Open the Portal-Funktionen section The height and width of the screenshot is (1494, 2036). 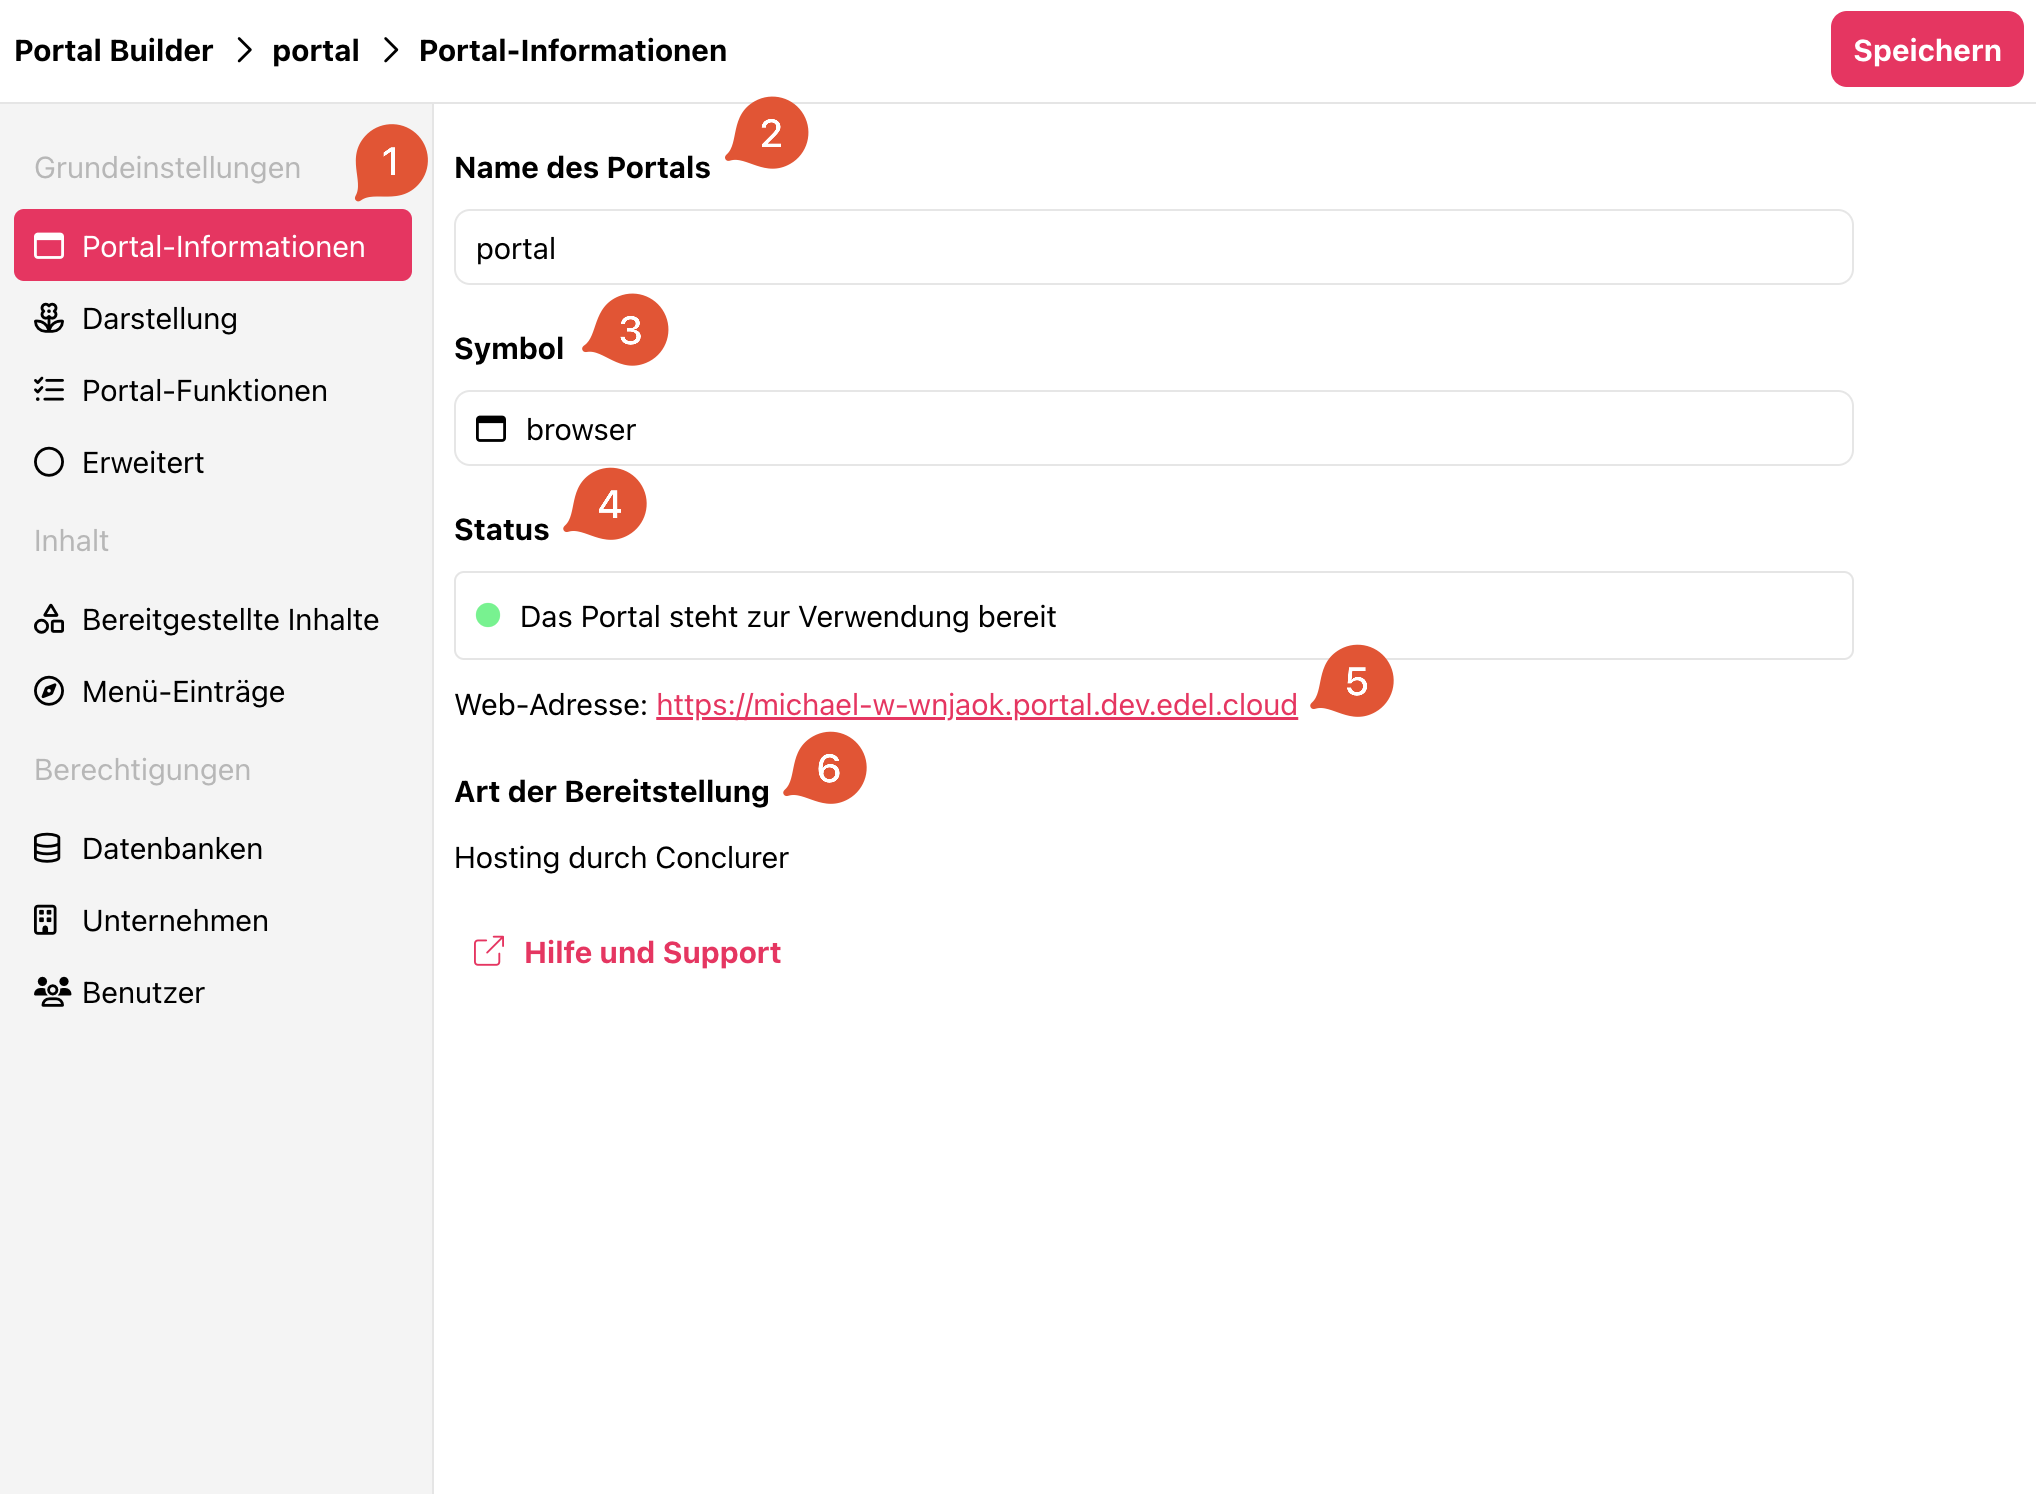[213, 390]
